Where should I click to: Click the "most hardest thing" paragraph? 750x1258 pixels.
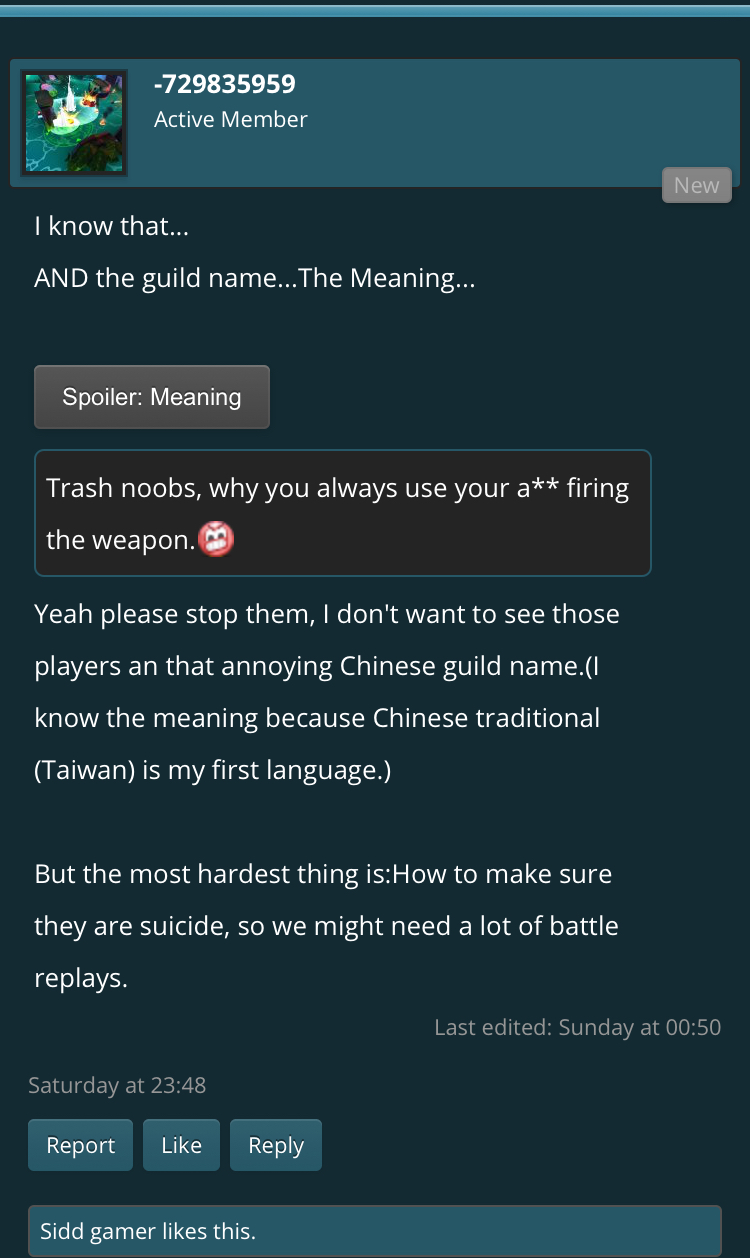click(x=326, y=925)
